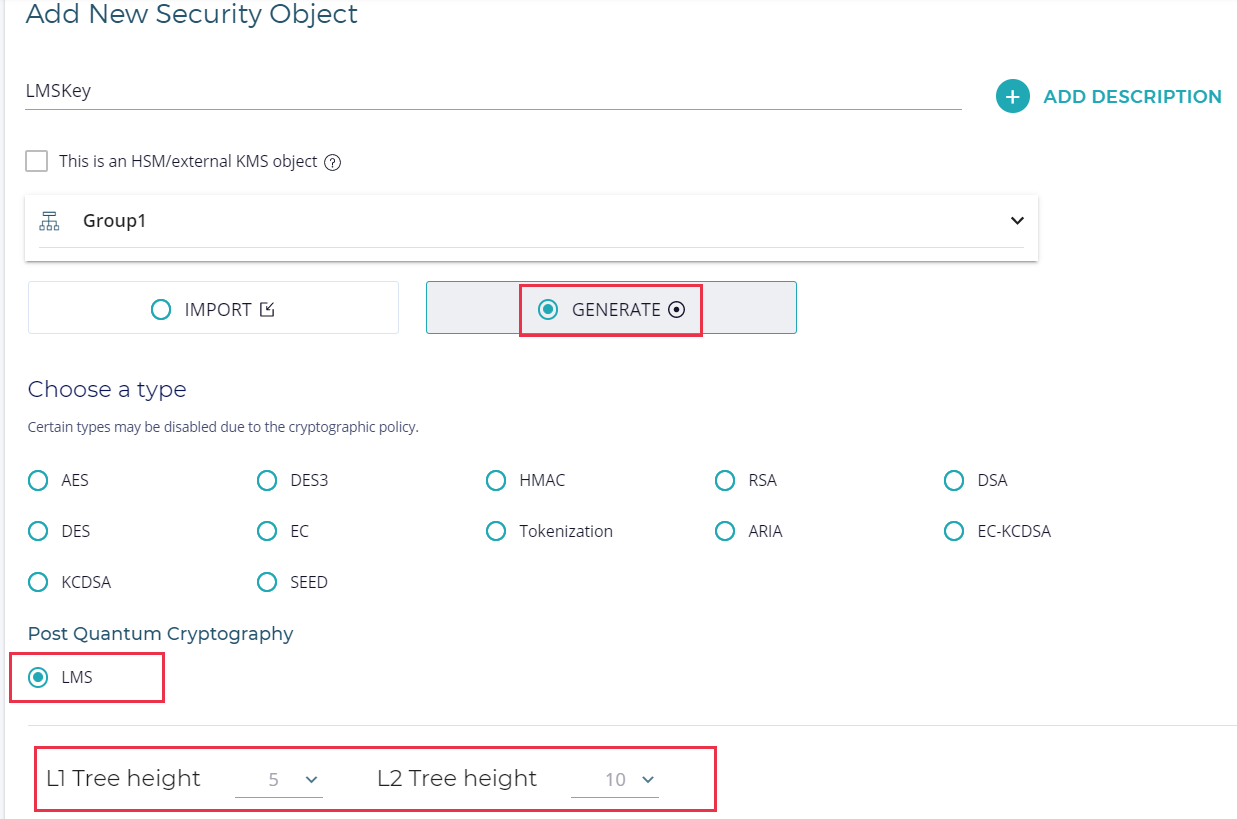Select the LMS post quantum type
The height and width of the screenshot is (819, 1237).
(x=38, y=678)
